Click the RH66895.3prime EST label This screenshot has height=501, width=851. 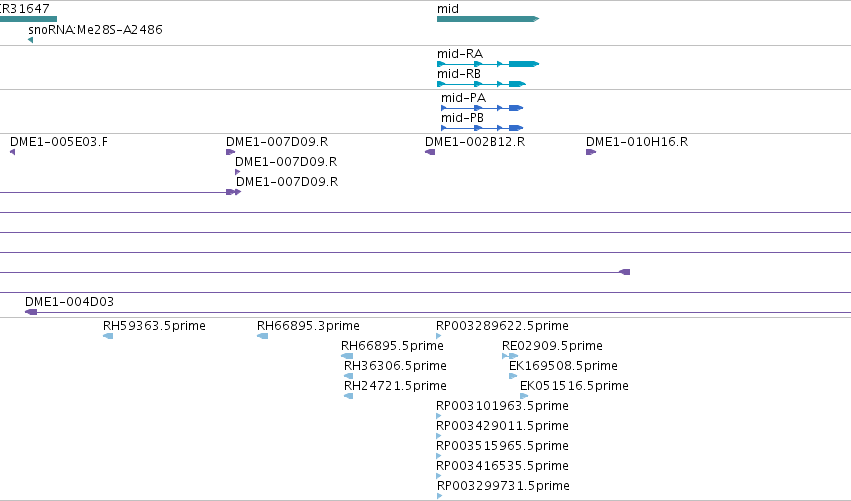pyautogui.click(x=308, y=326)
